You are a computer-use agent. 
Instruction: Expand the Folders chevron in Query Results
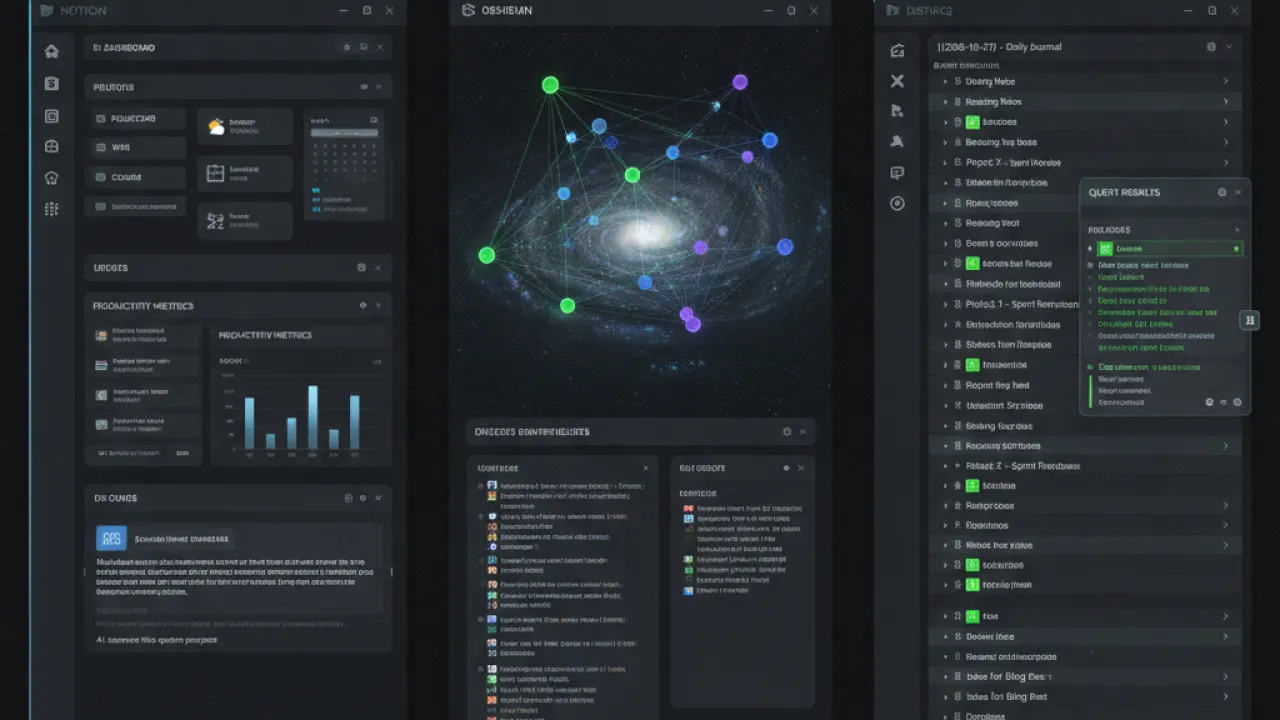[x=1236, y=230]
